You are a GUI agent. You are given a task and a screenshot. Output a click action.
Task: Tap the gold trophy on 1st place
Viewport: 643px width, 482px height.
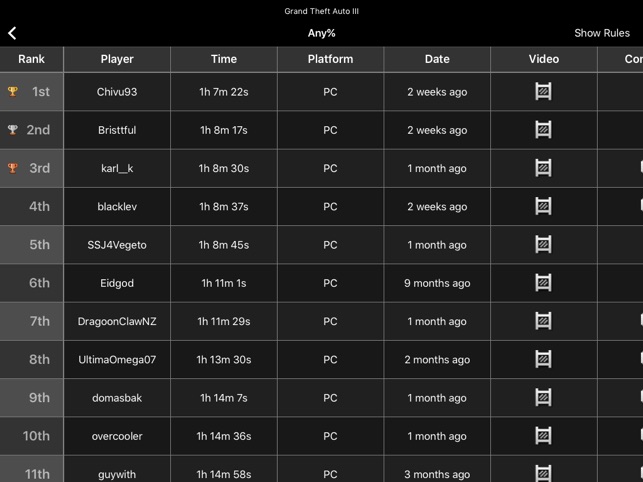(x=13, y=91)
